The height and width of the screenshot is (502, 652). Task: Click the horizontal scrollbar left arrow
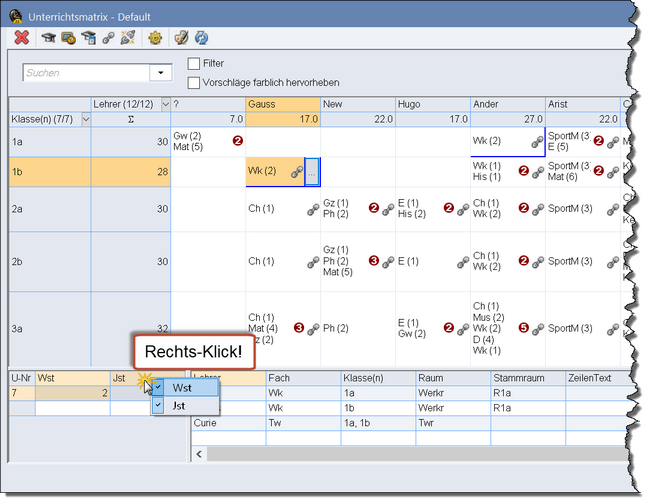[x=199, y=454]
